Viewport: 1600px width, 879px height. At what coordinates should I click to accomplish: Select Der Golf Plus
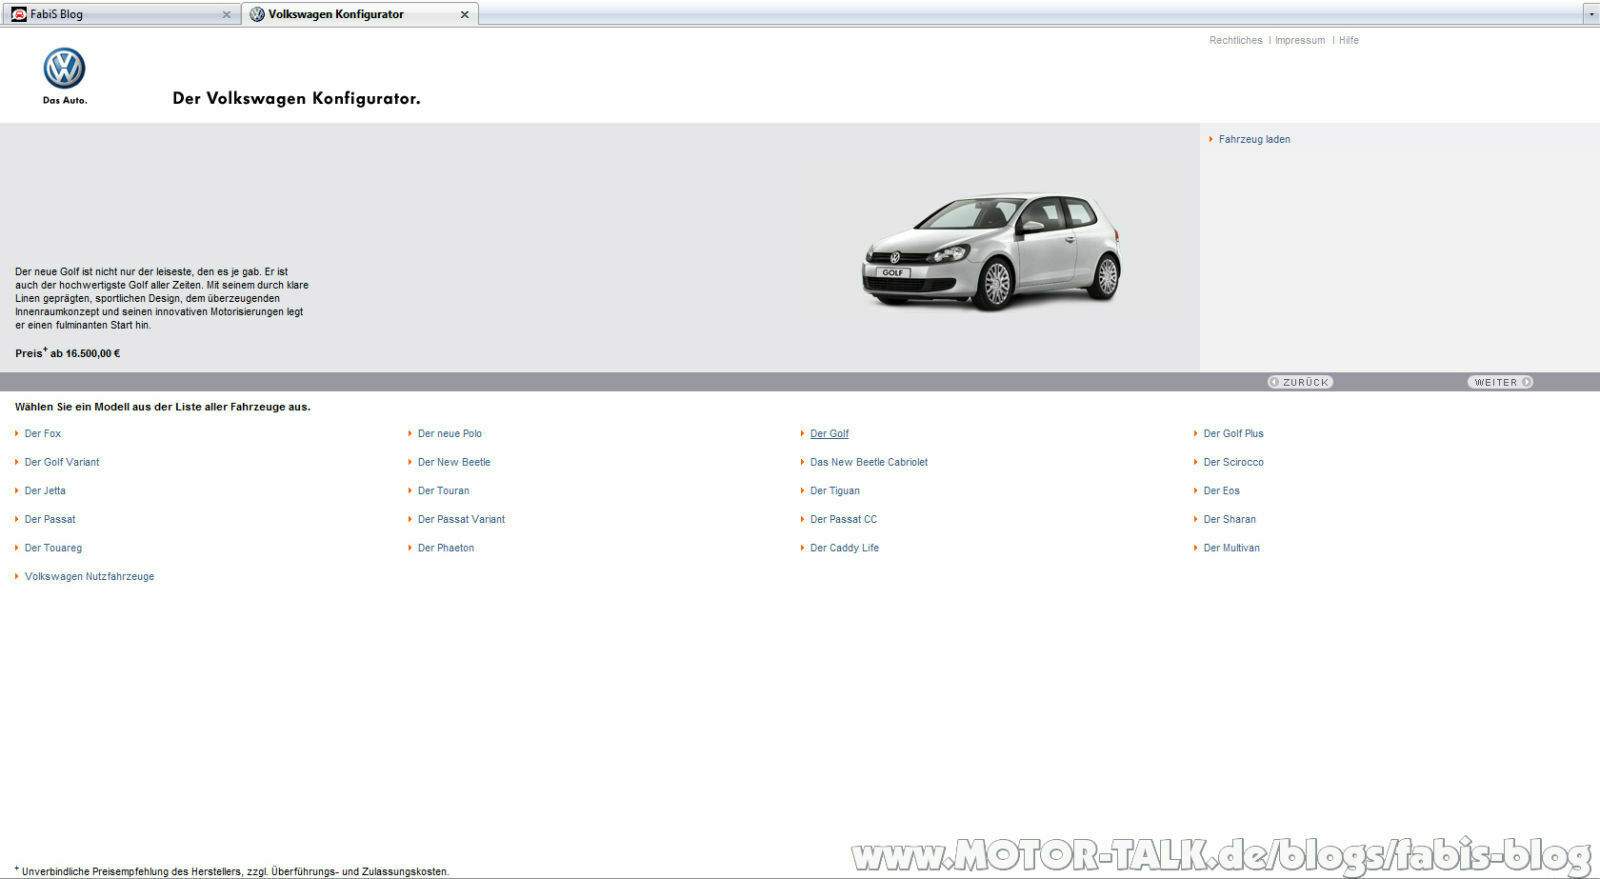point(1233,434)
